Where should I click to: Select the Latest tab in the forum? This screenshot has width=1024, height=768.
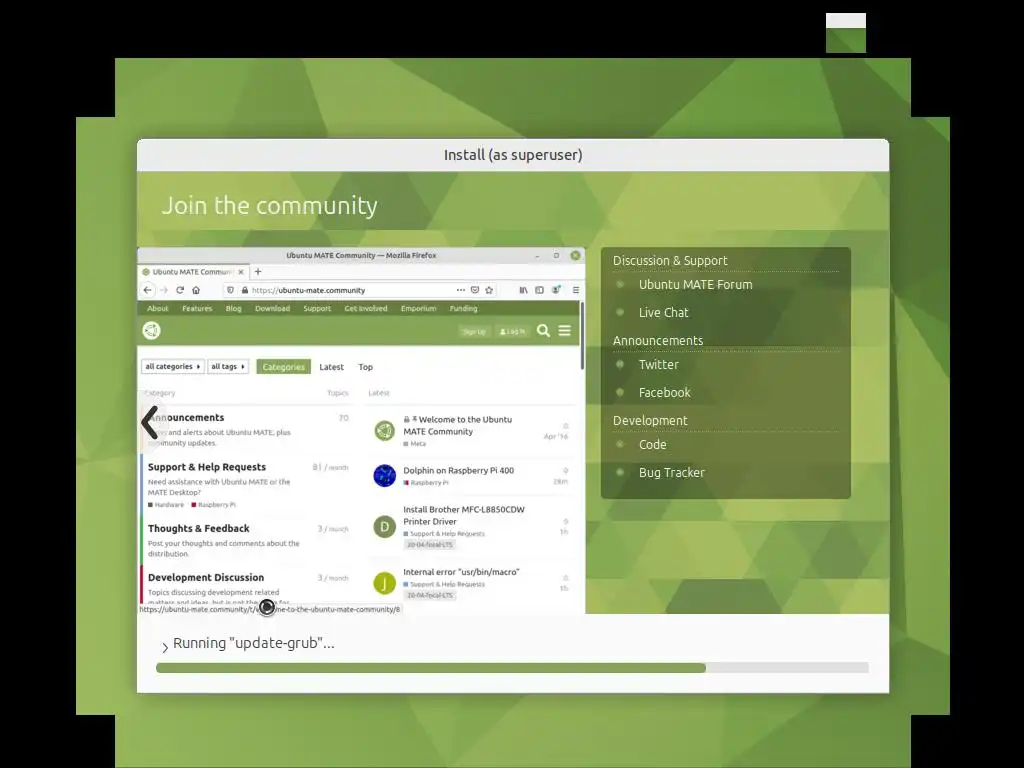[x=331, y=367]
